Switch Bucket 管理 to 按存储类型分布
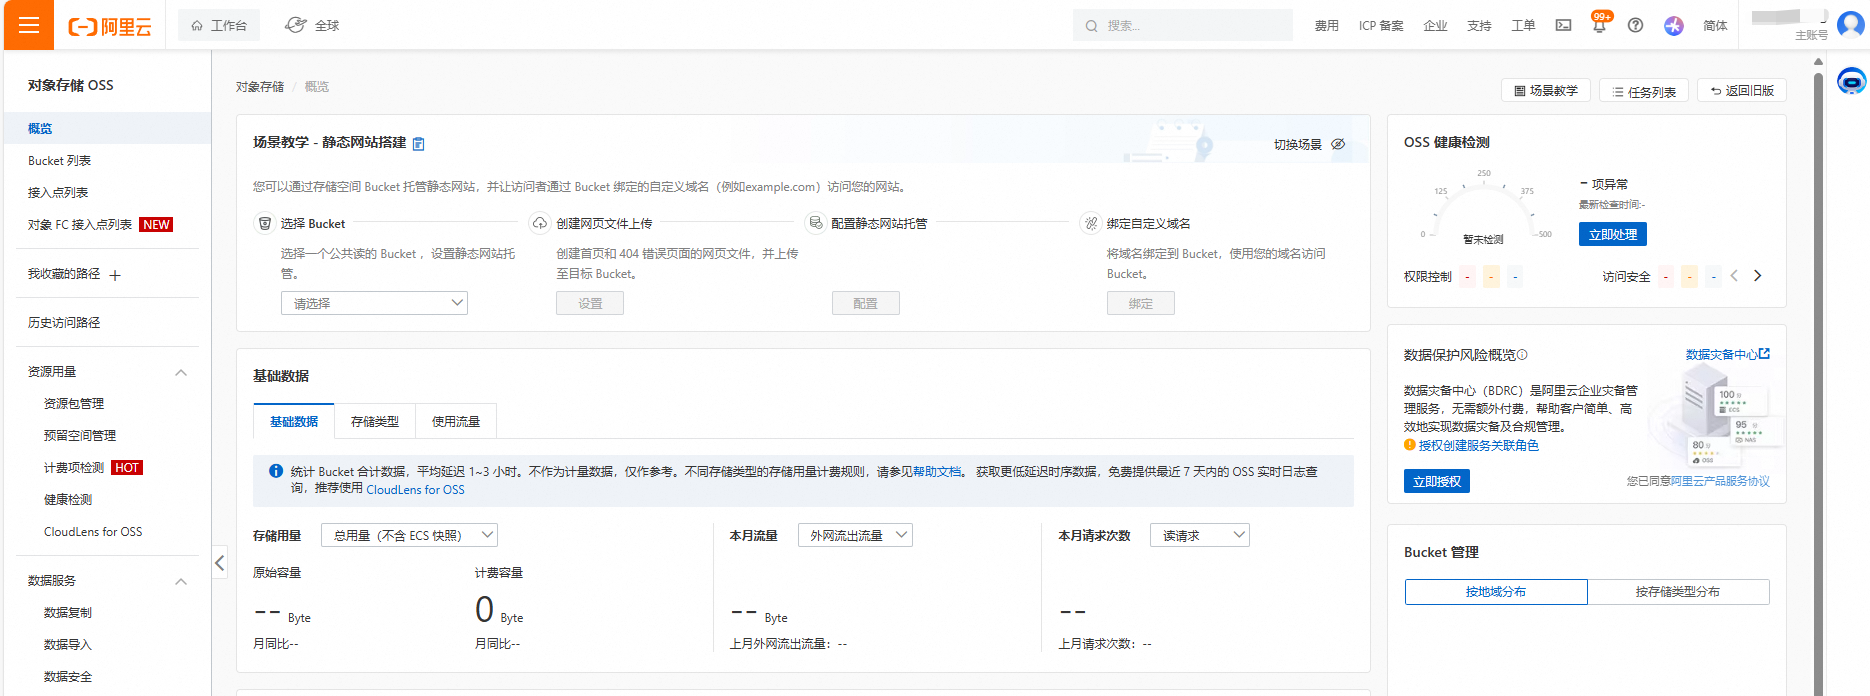The width and height of the screenshot is (1870, 696). click(x=1678, y=592)
